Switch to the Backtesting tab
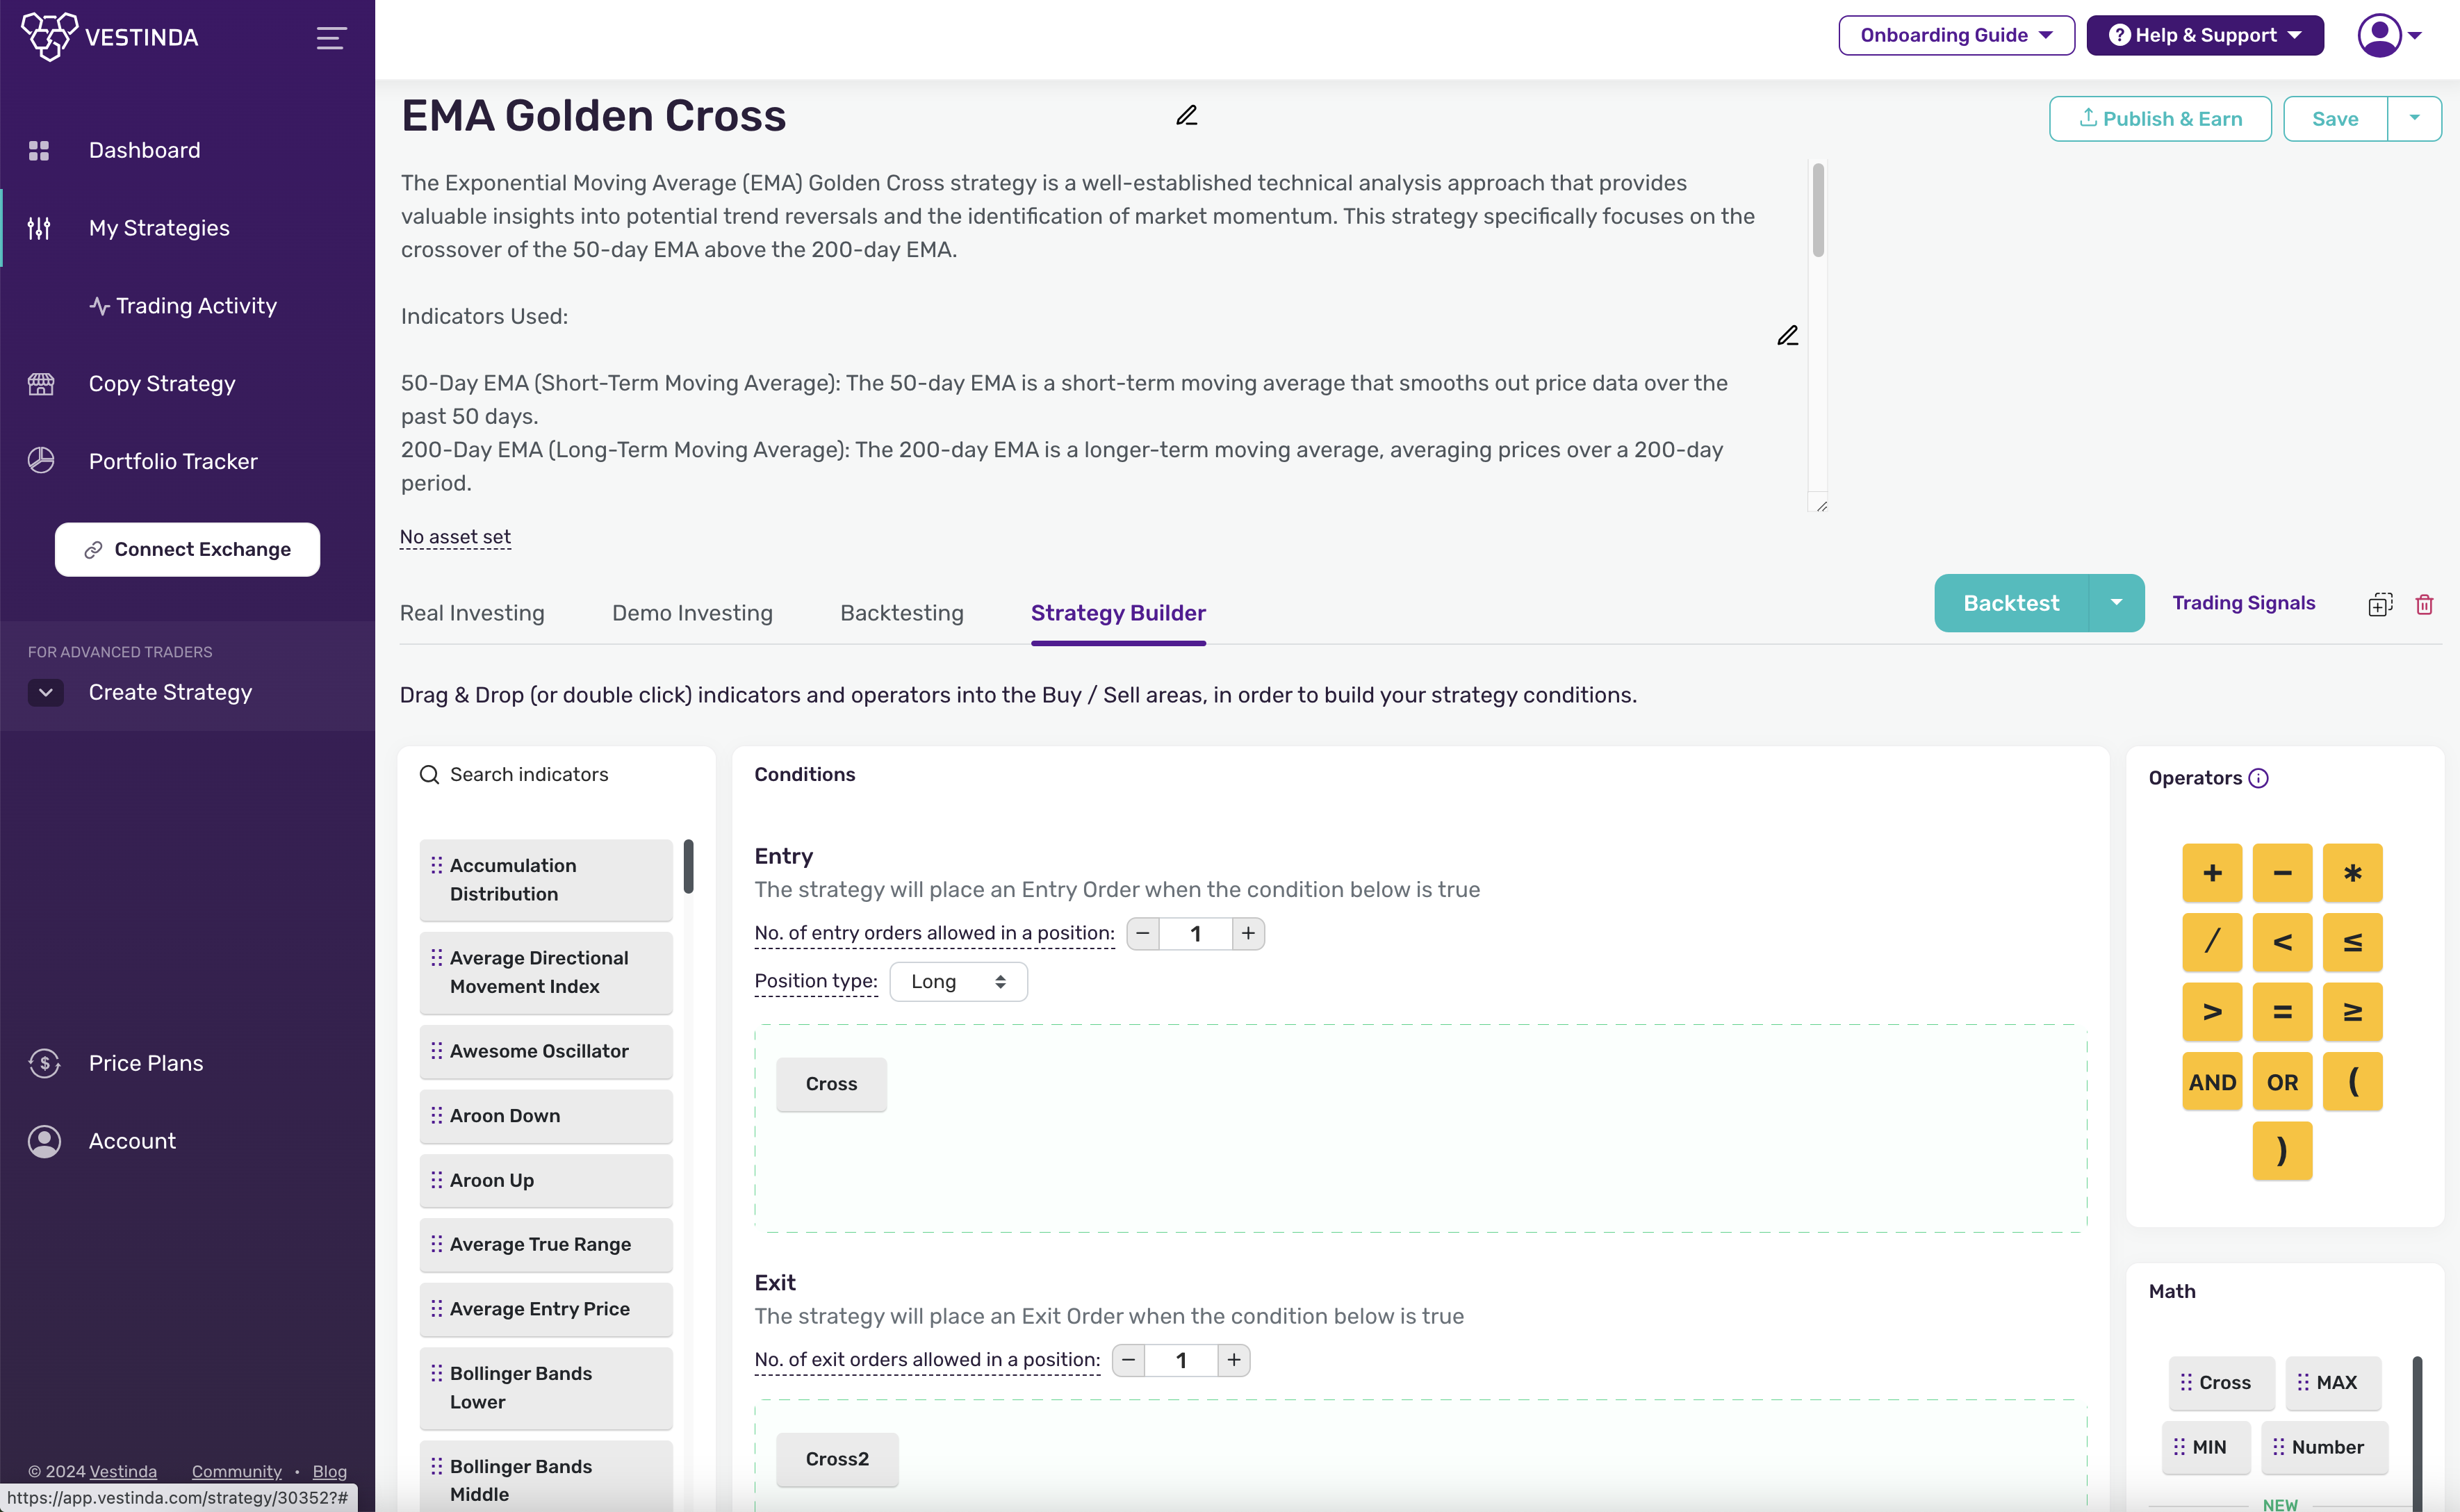2460x1512 pixels. [x=902, y=613]
